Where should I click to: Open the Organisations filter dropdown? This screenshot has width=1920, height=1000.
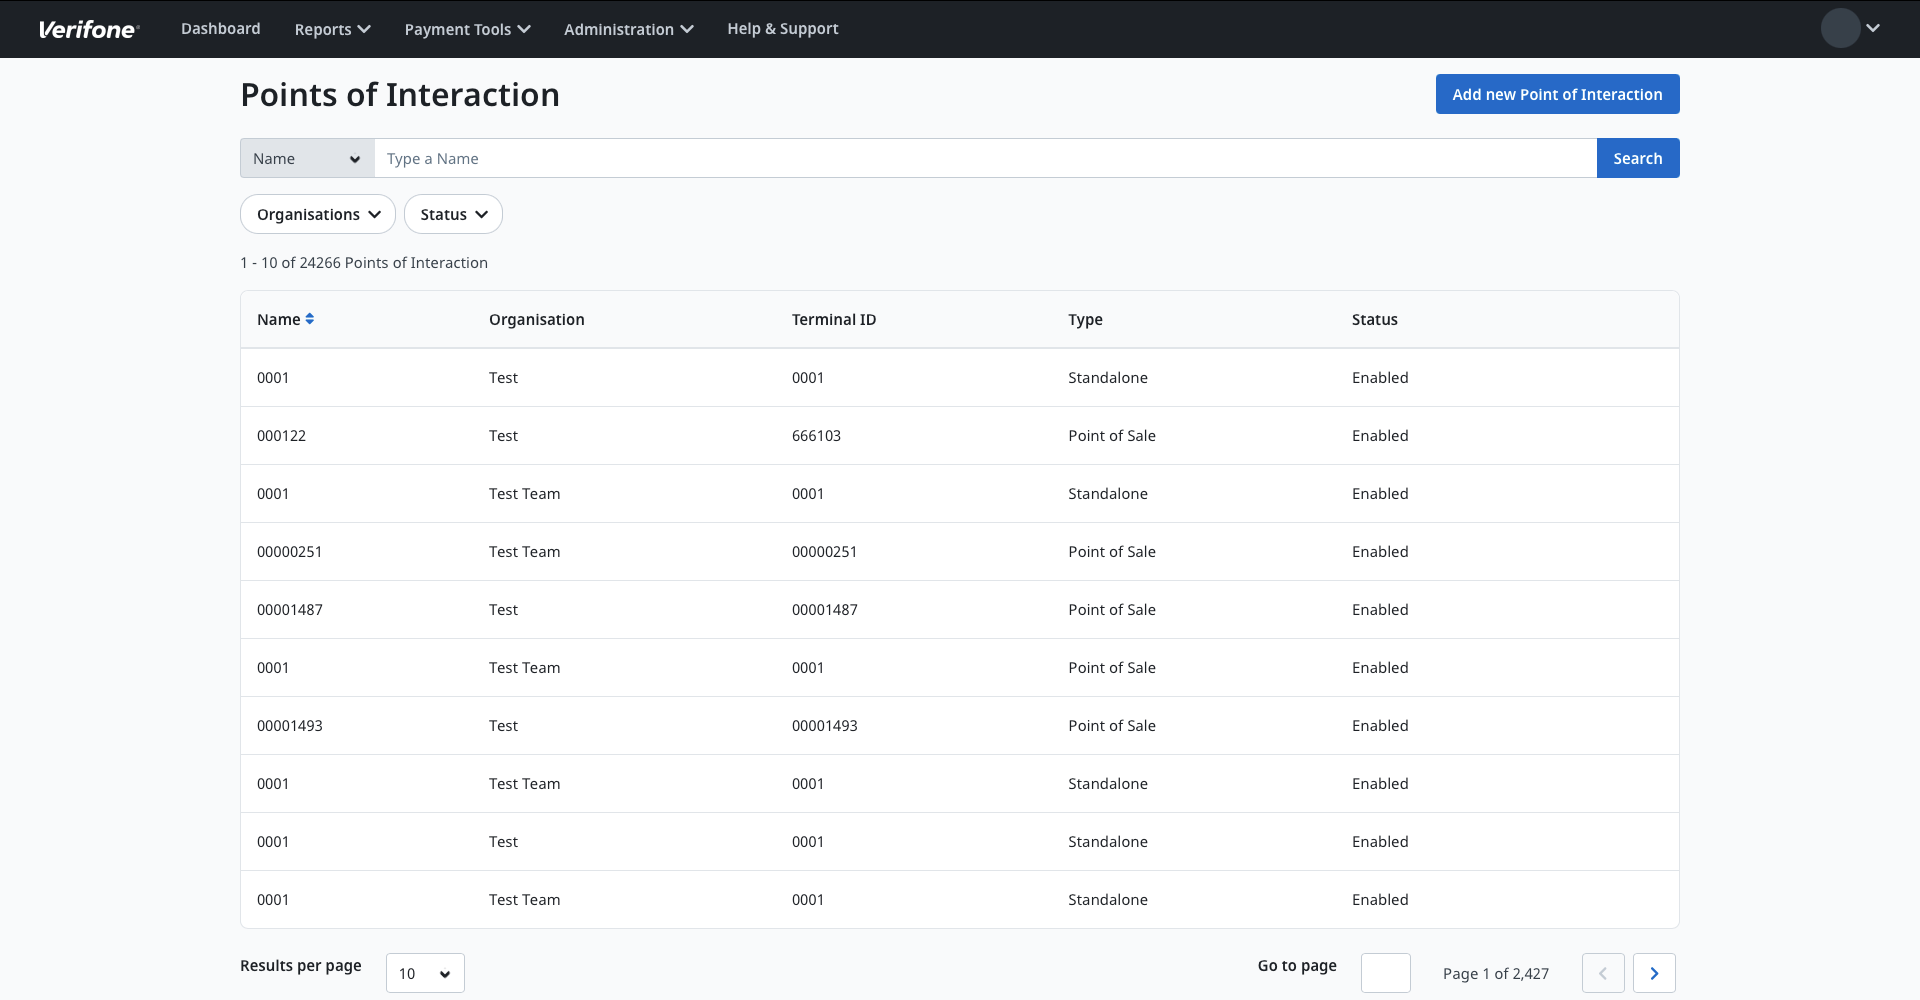tap(318, 214)
